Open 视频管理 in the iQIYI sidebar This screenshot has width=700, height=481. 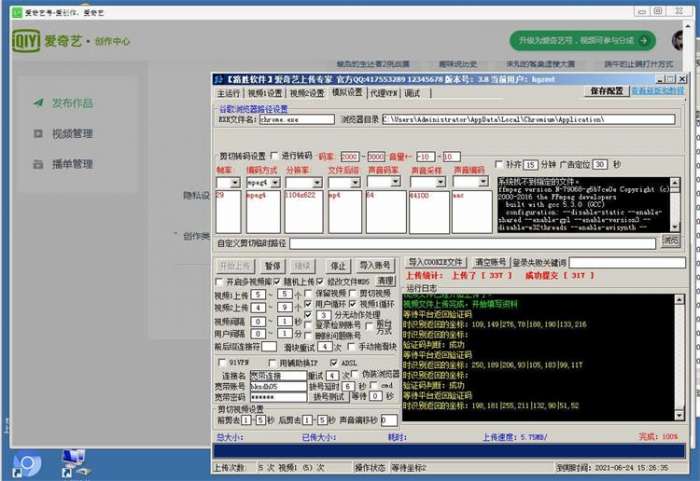(x=72, y=134)
